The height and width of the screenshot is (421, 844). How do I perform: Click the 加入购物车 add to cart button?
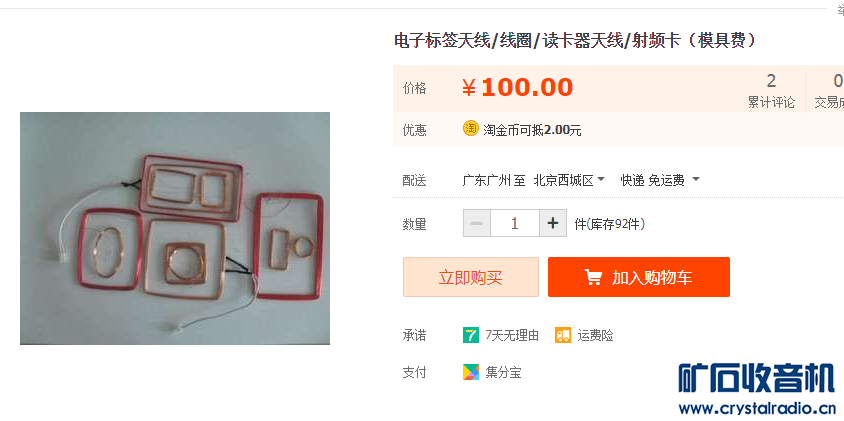(639, 277)
